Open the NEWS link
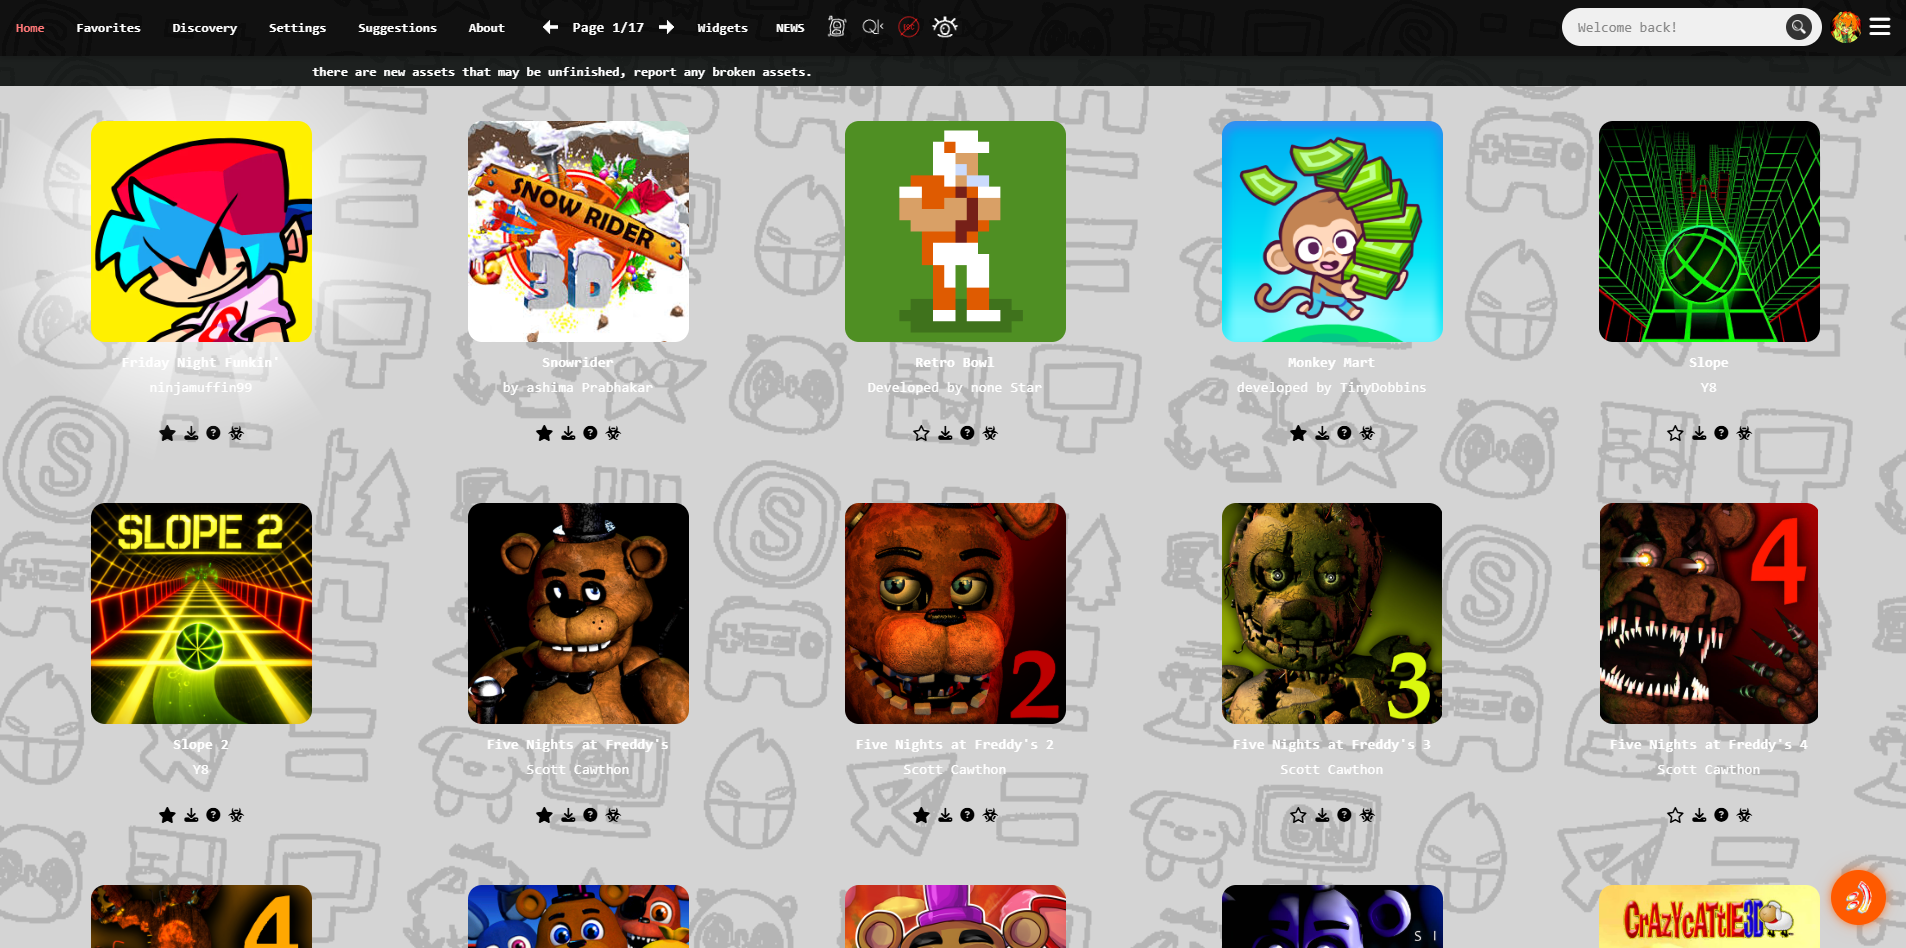The image size is (1906, 948). [790, 28]
